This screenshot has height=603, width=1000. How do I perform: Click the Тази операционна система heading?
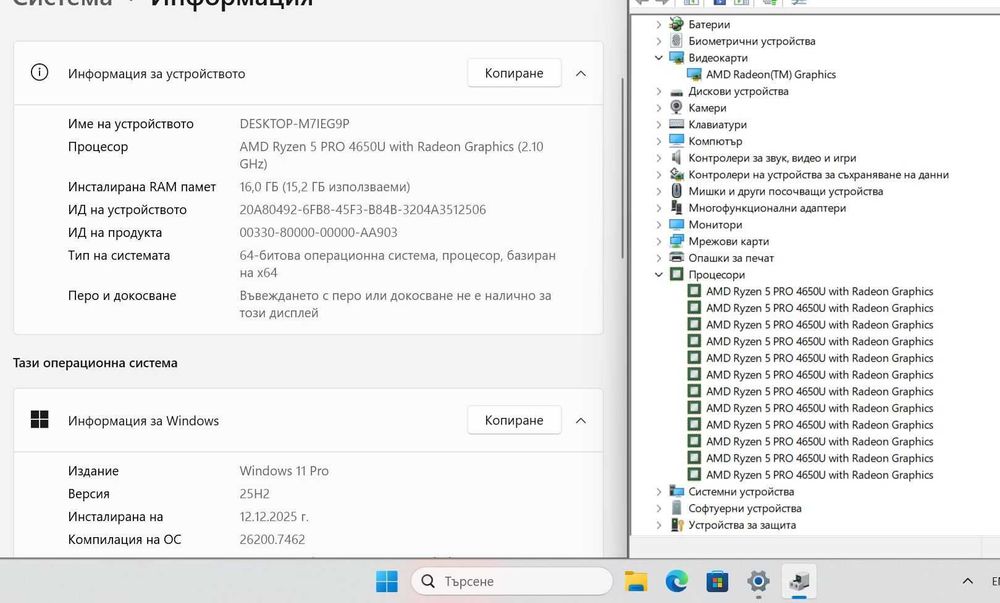(x=95, y=363)
